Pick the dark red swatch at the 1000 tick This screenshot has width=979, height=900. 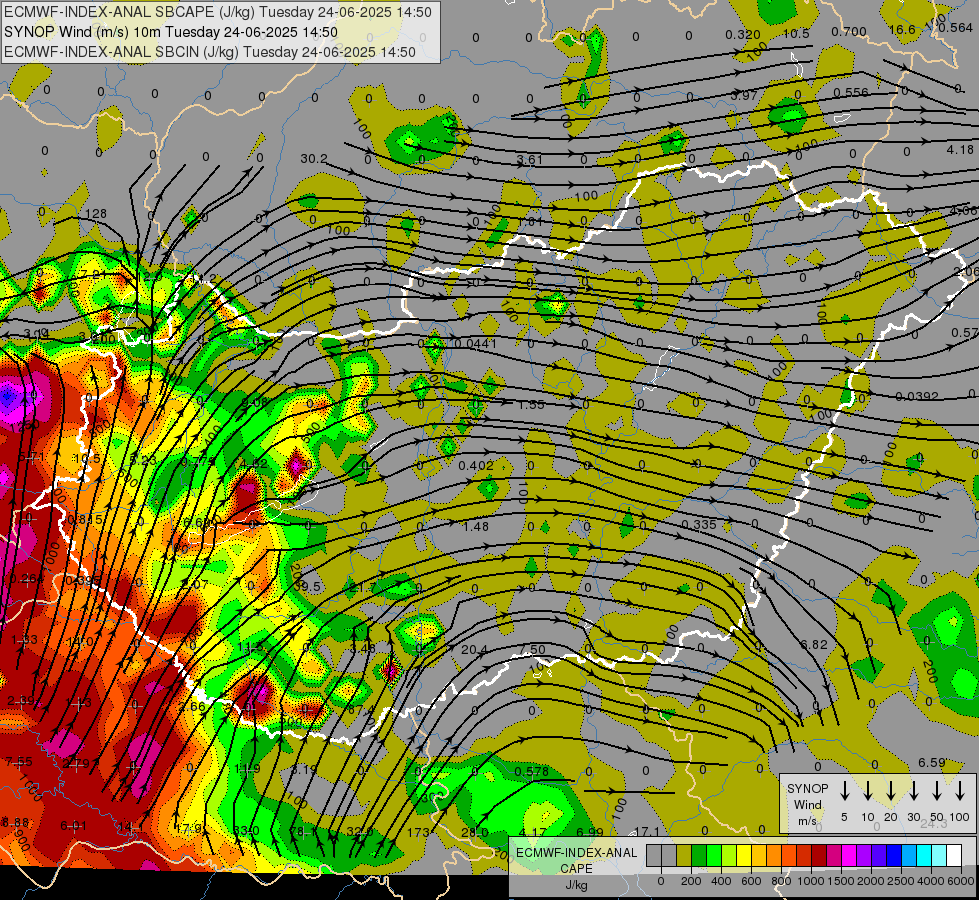point(819,855)
